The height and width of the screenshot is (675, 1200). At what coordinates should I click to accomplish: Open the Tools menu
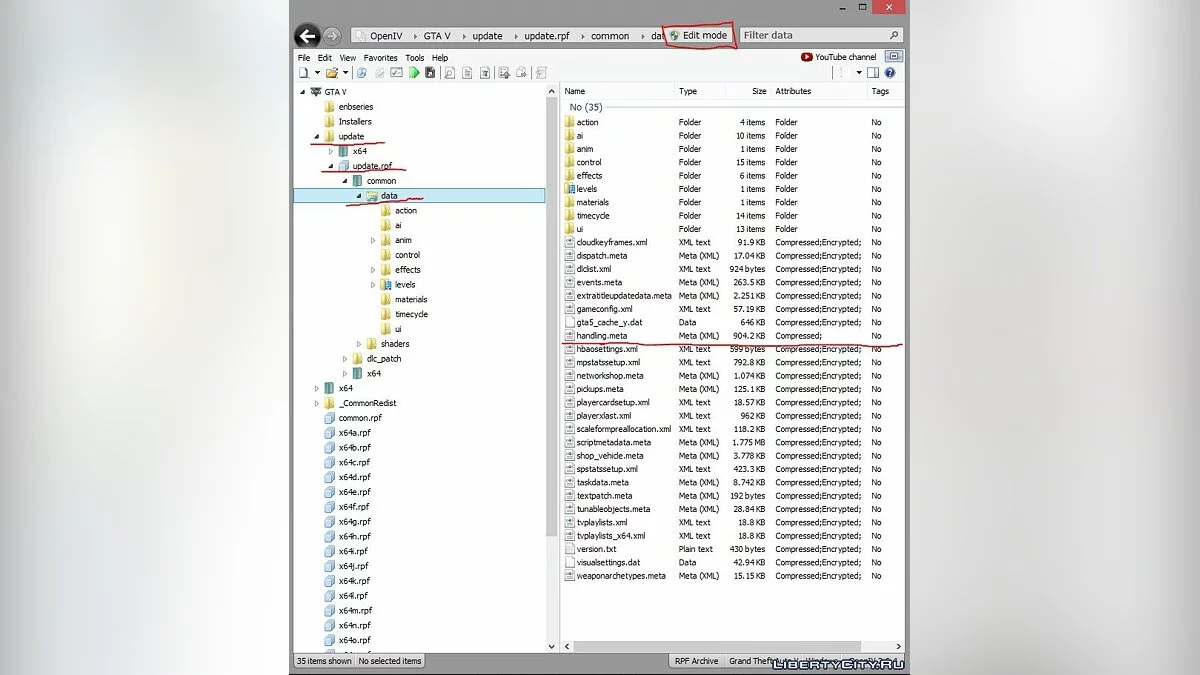(414, 58)
